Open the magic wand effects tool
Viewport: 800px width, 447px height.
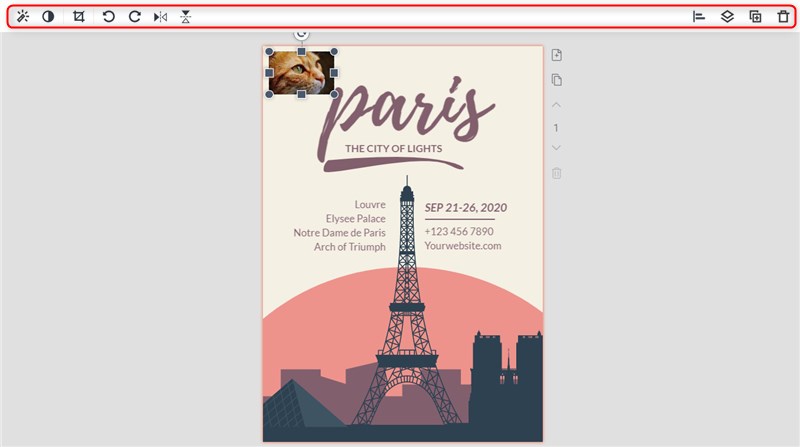click(22, 17)
